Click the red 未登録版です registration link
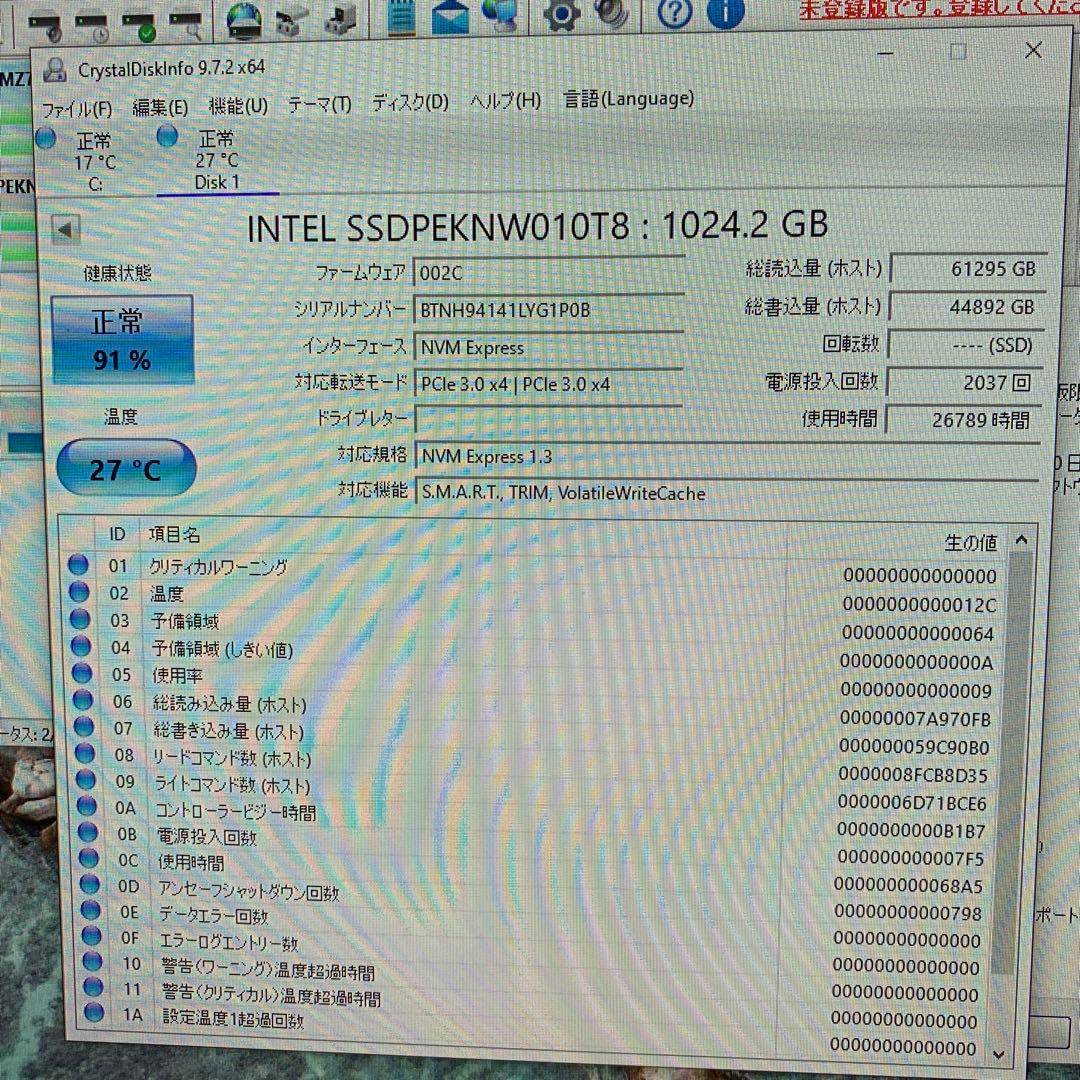This screenshot has width=1080, height=1080. pos(937,9)
